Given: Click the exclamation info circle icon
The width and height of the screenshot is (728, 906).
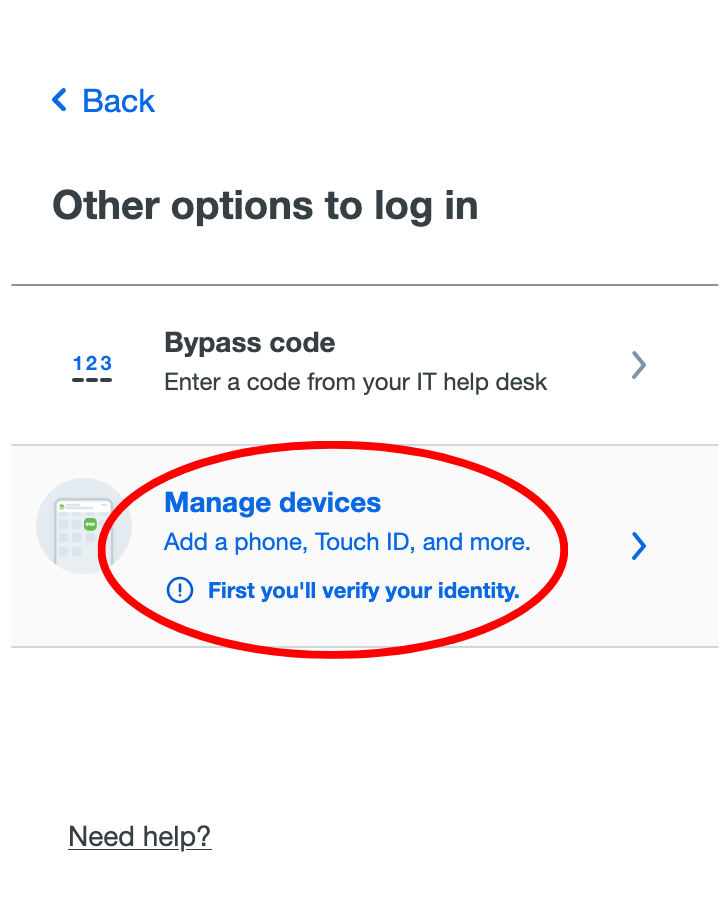Looking at the screenshot, I should coord(180,591).
